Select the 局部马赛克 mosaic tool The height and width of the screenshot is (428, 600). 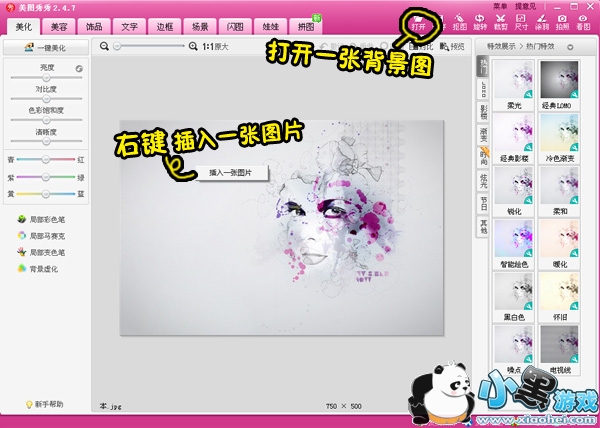click(x=41, y=236)
